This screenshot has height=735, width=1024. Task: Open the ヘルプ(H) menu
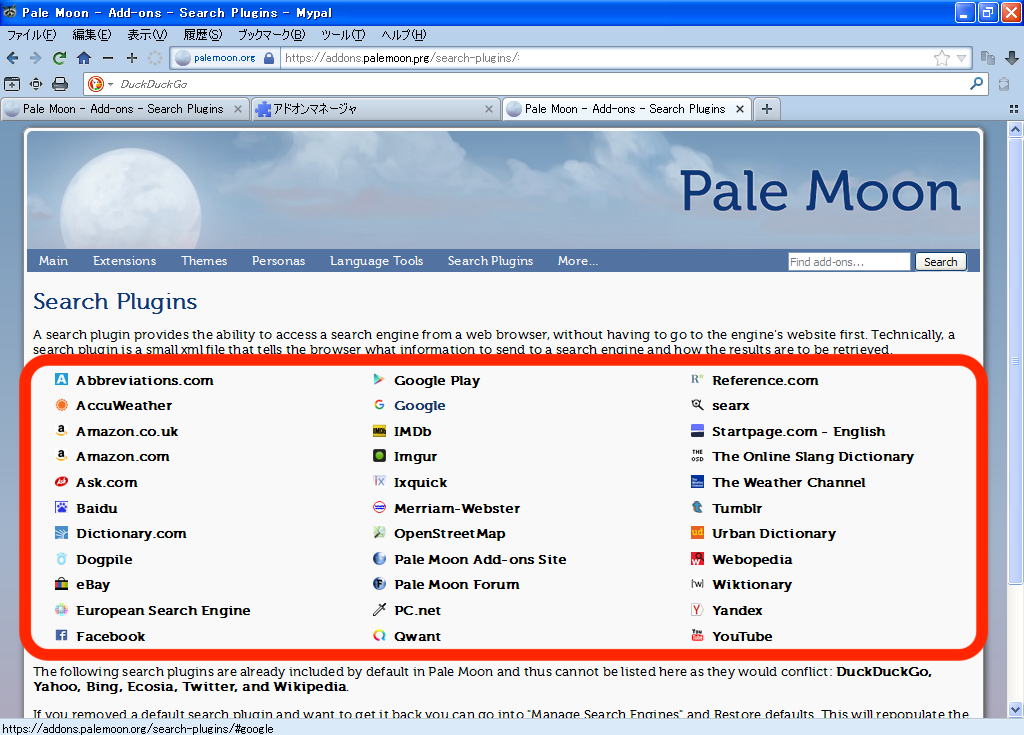tap(404, 35)
